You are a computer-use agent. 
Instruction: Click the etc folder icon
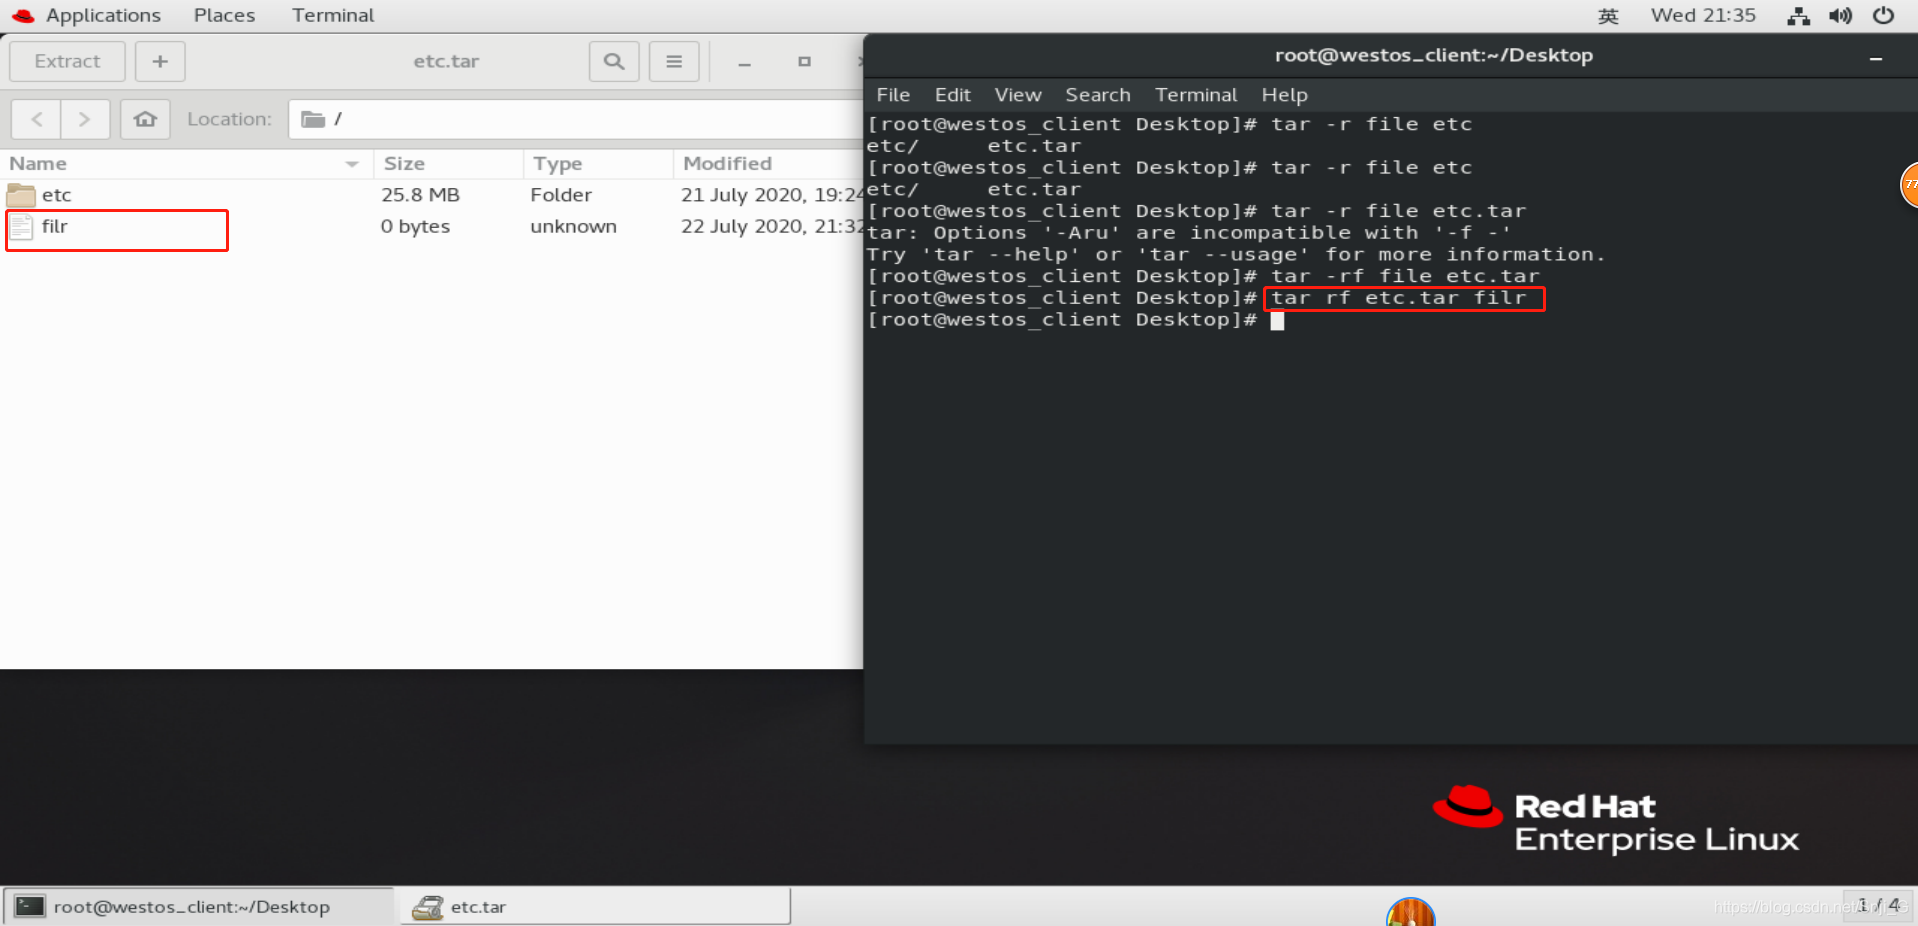tap(21, 194)
